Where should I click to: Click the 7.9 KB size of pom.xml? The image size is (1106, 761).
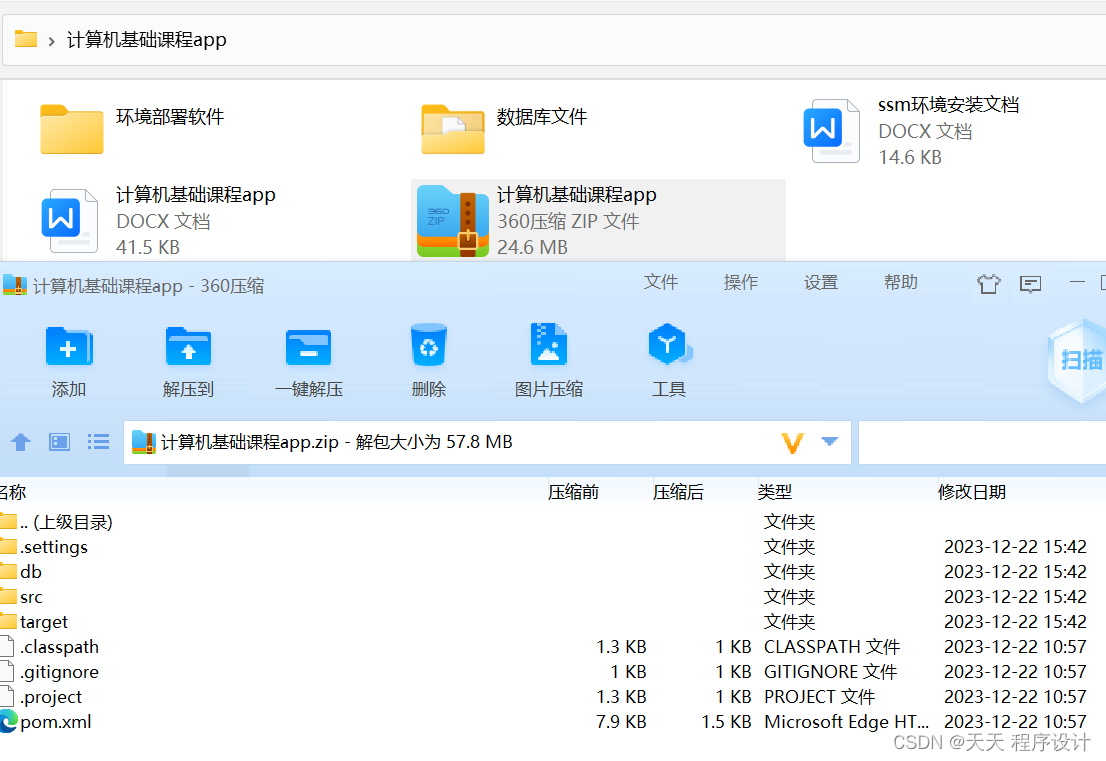coord(621,722)
